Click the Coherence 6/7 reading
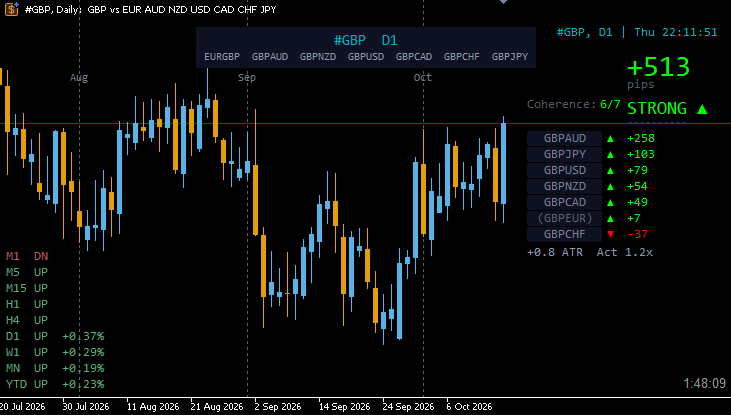Viewport: 731px width, 415px height. pos(574,104)
